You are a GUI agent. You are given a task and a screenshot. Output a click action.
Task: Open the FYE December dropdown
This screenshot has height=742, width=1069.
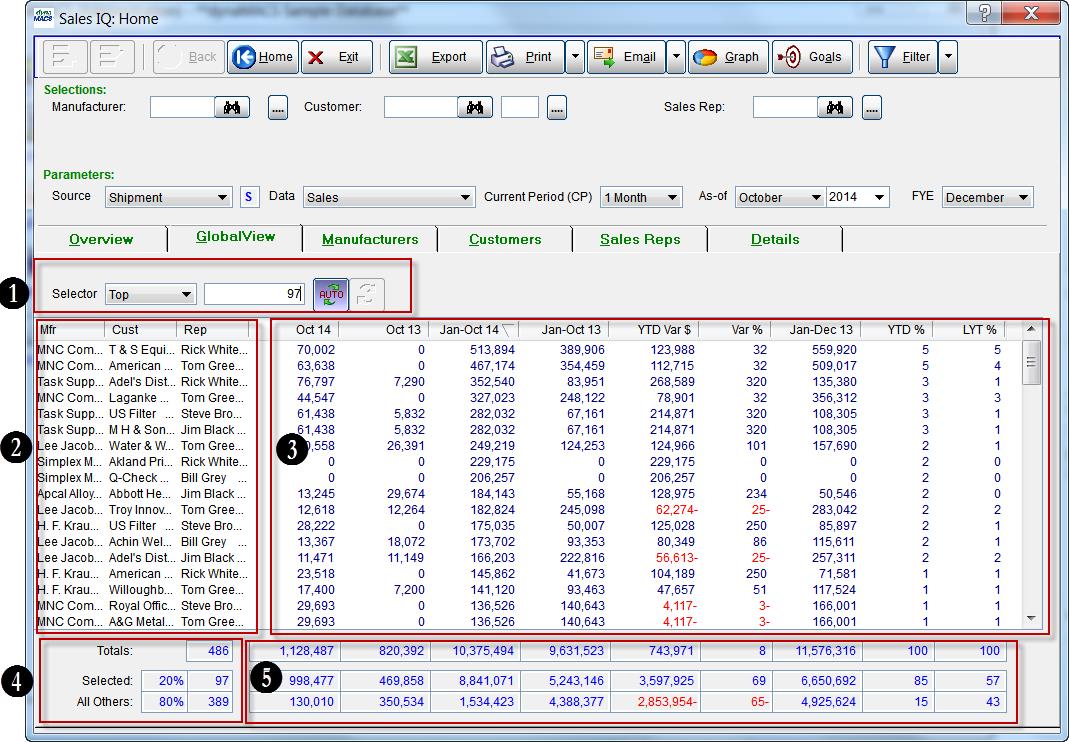pos(988,197)
